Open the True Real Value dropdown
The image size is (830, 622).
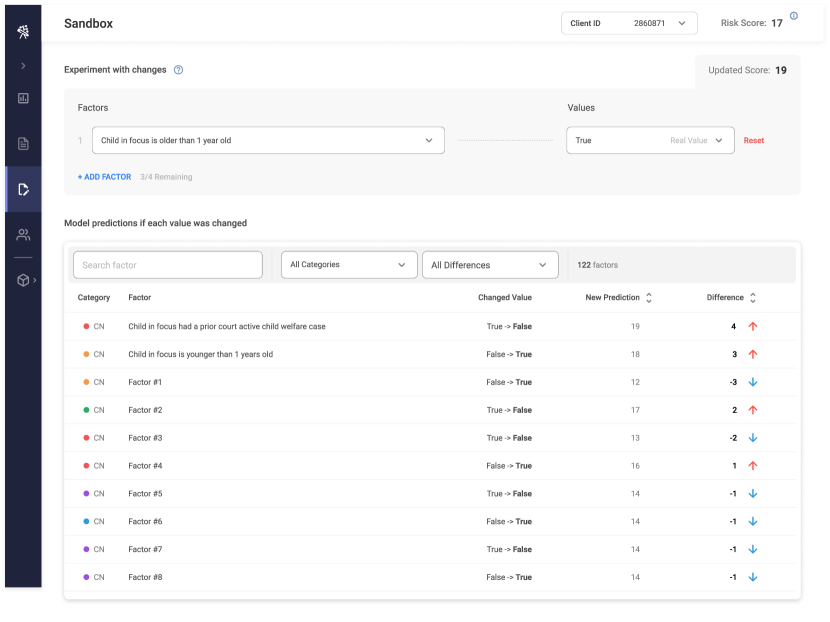pos(650,140)
